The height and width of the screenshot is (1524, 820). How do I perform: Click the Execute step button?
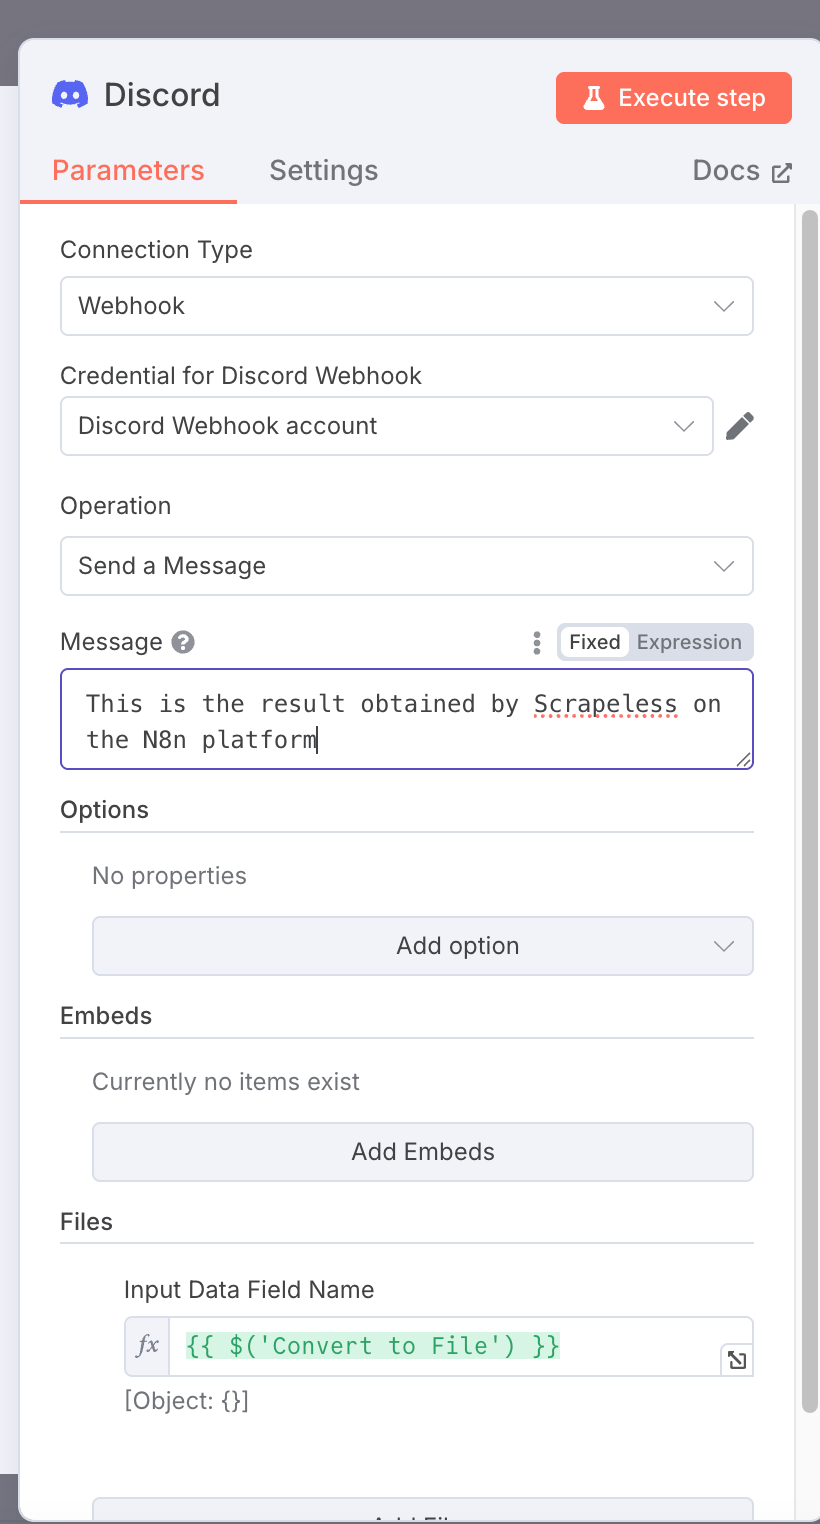pyautogui.click(x=673, y=98)
